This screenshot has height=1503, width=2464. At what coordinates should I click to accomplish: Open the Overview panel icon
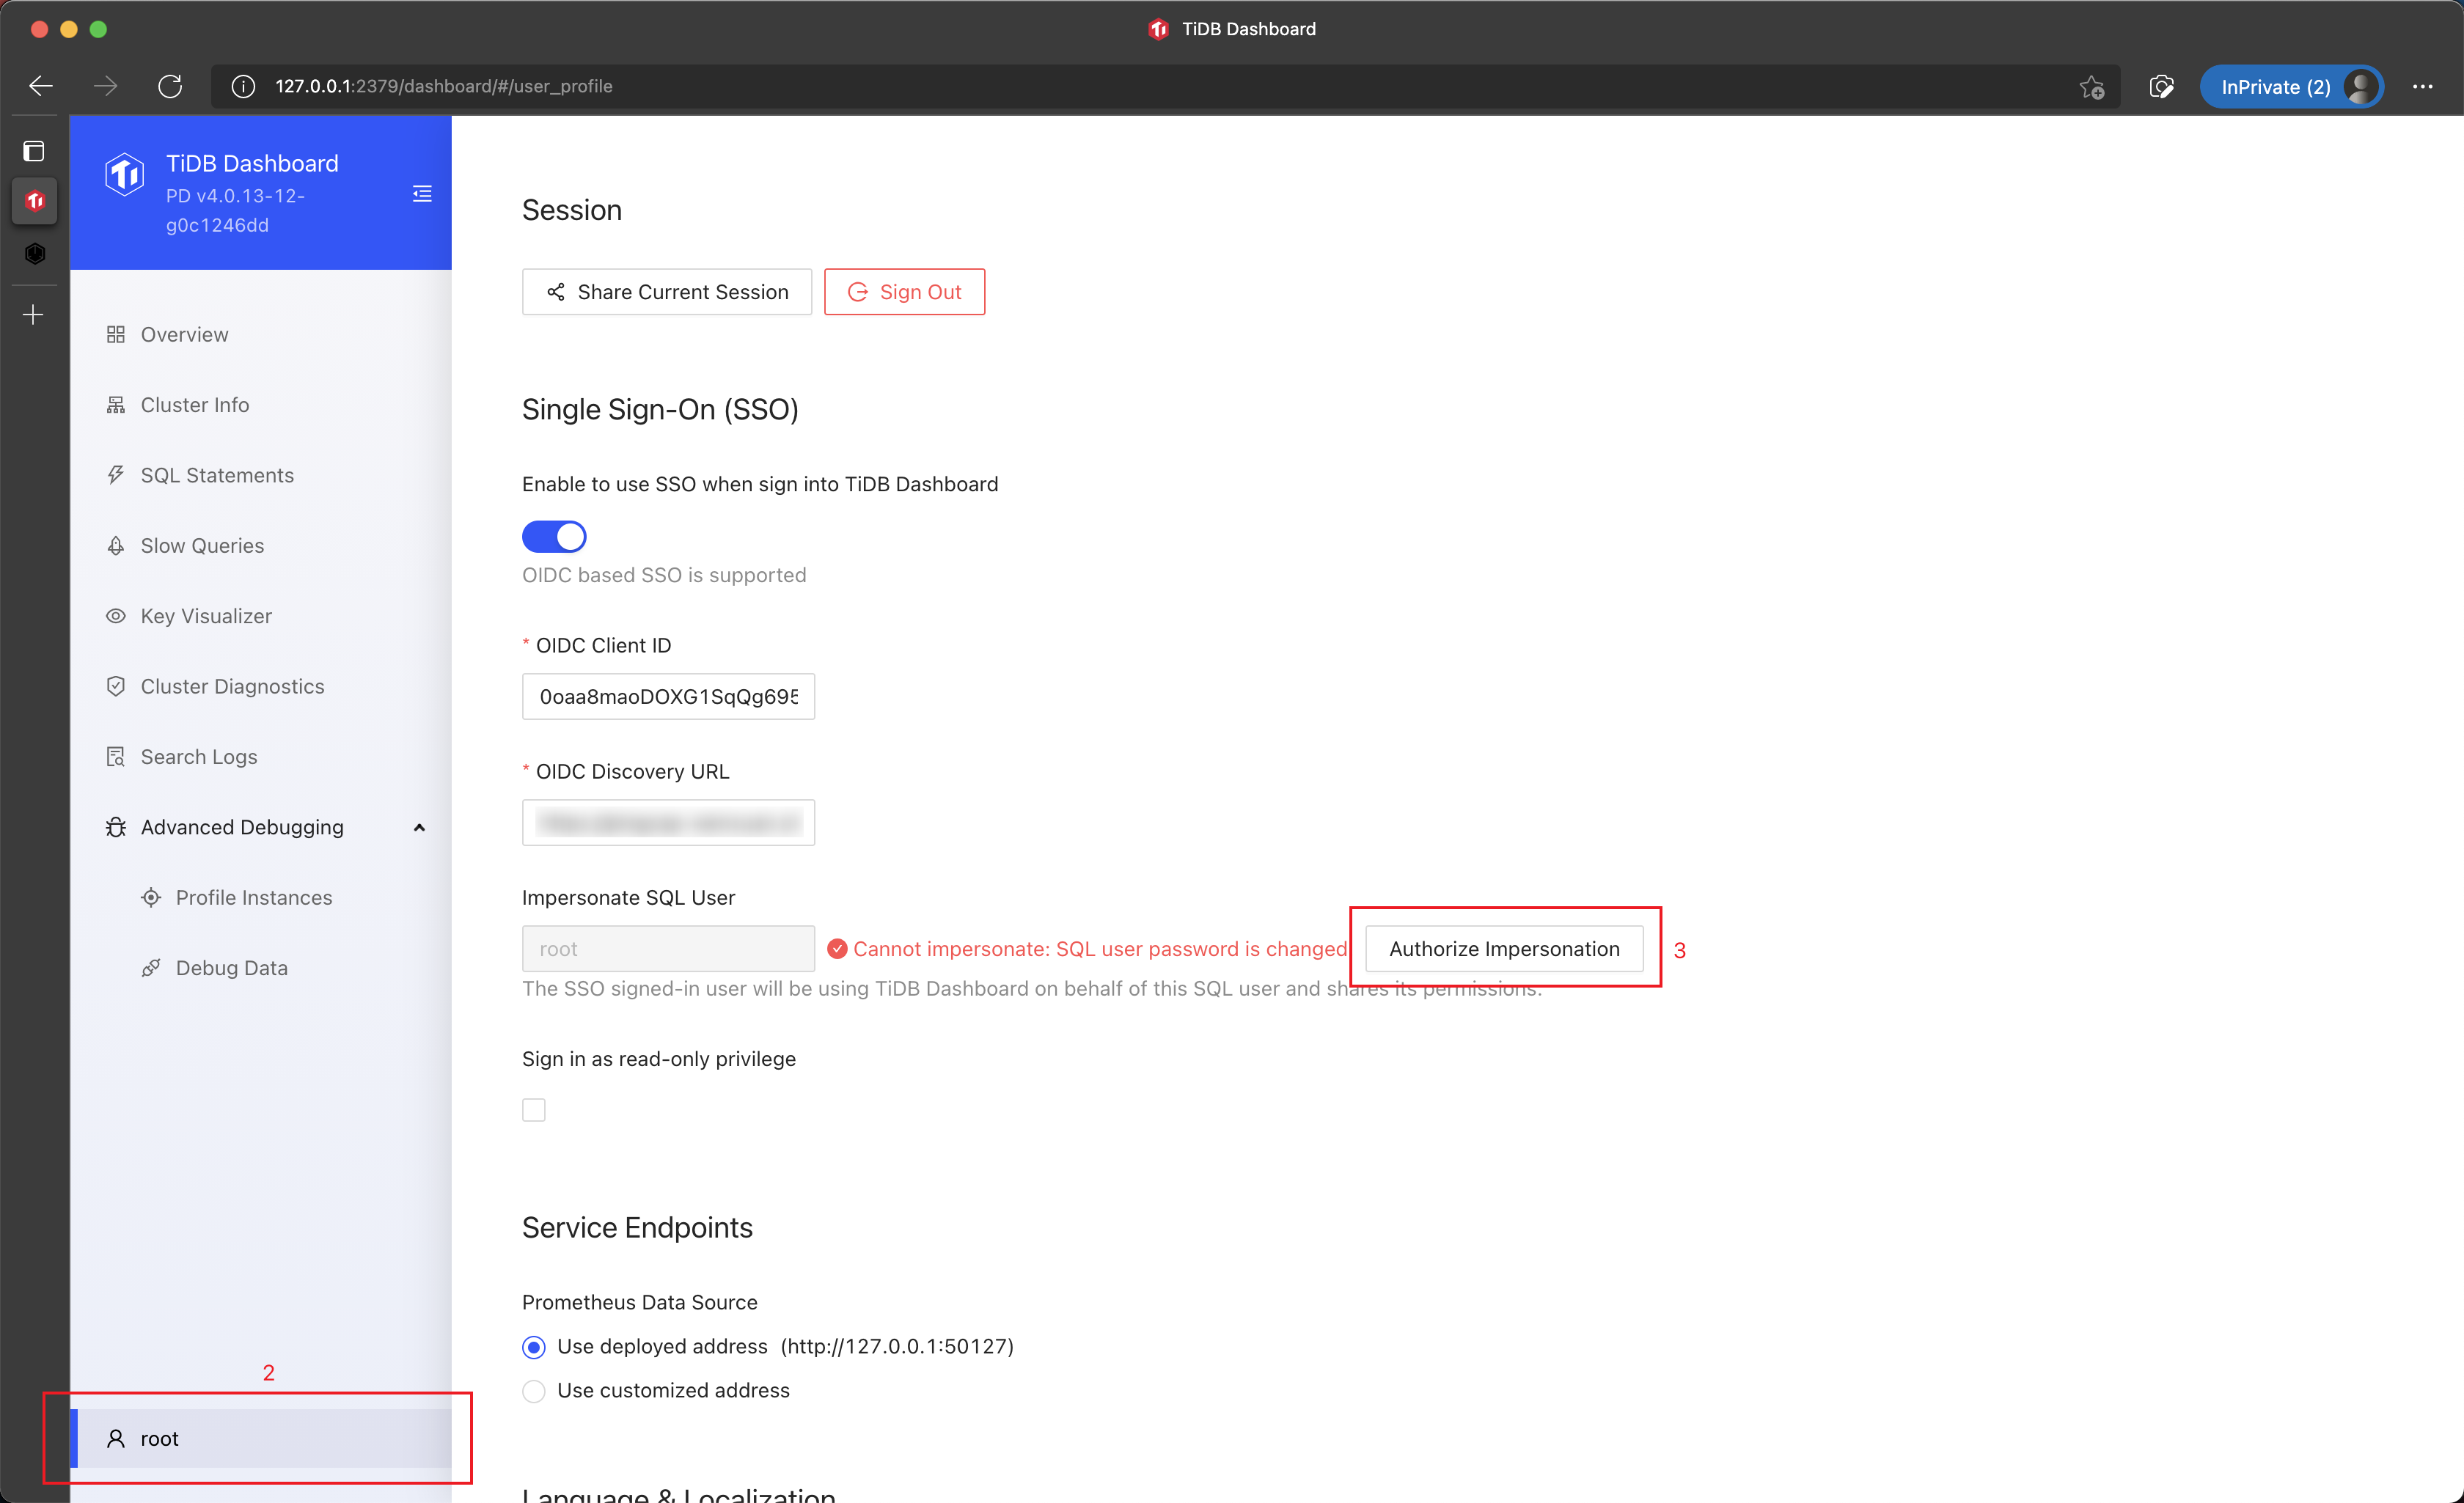tap(184, 334)
